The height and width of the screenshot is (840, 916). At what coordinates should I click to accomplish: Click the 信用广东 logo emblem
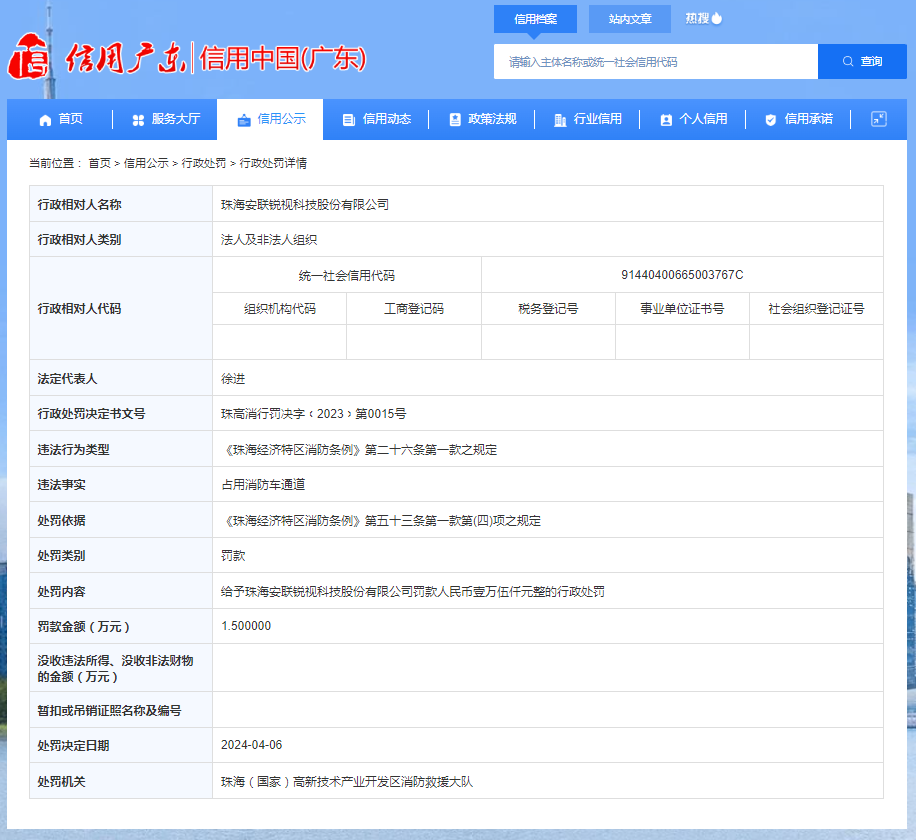click(29, 57)
